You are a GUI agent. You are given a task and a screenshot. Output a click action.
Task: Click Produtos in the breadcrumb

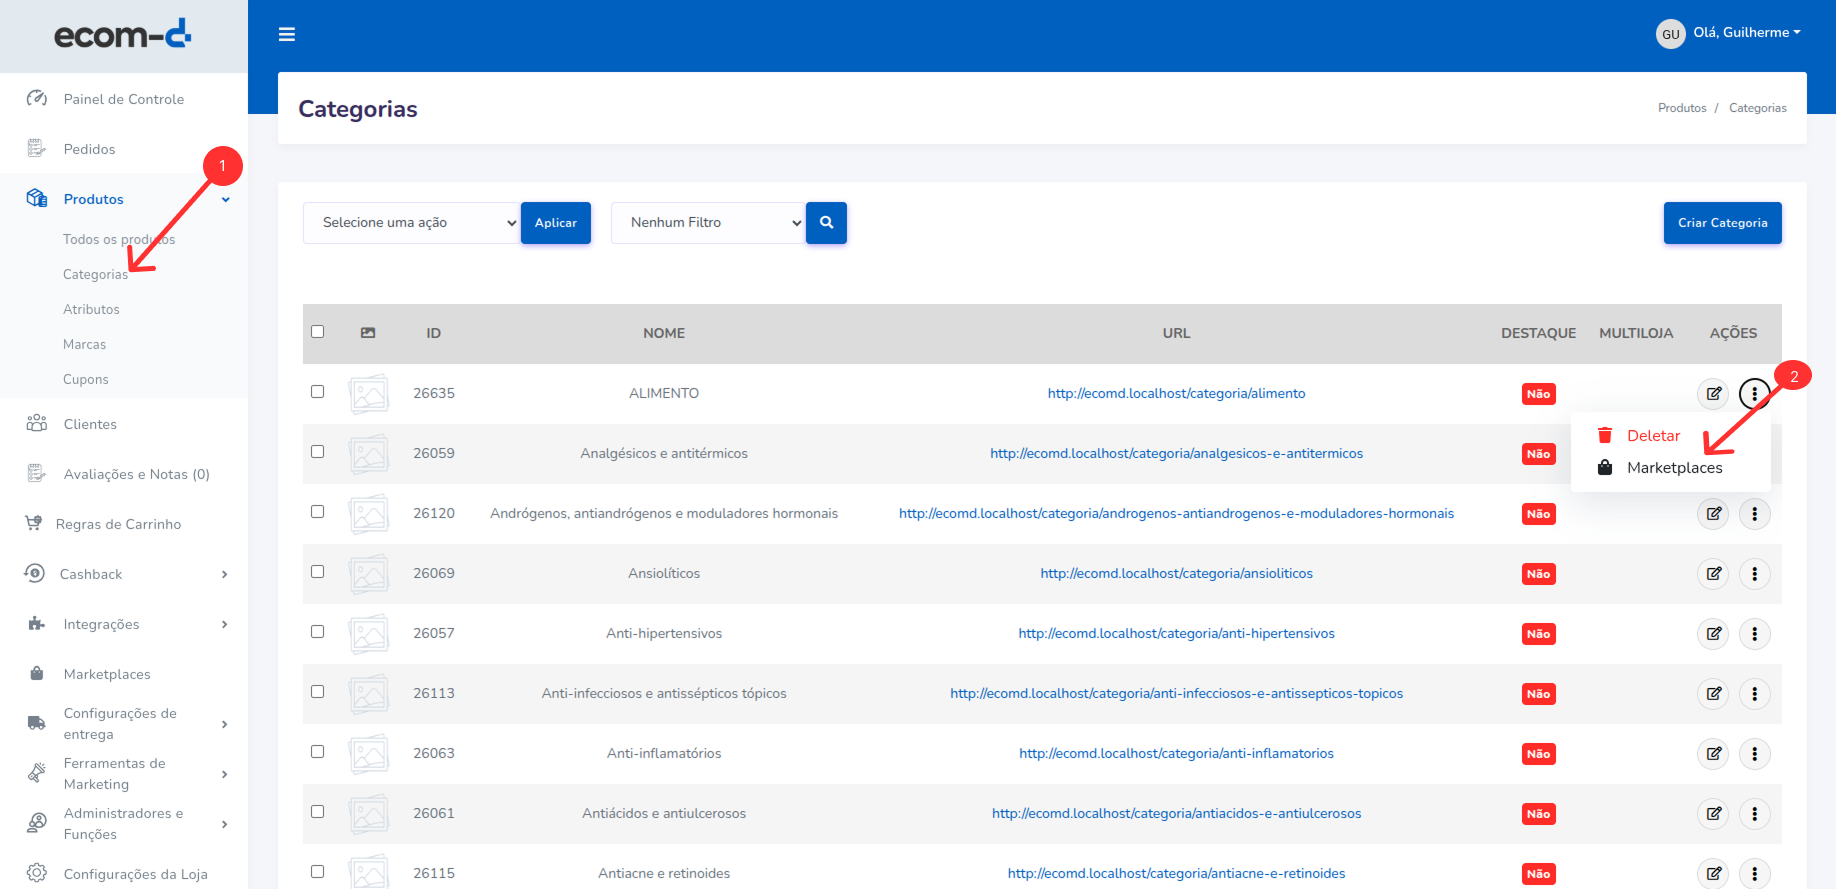click(x=1682, y=108)
